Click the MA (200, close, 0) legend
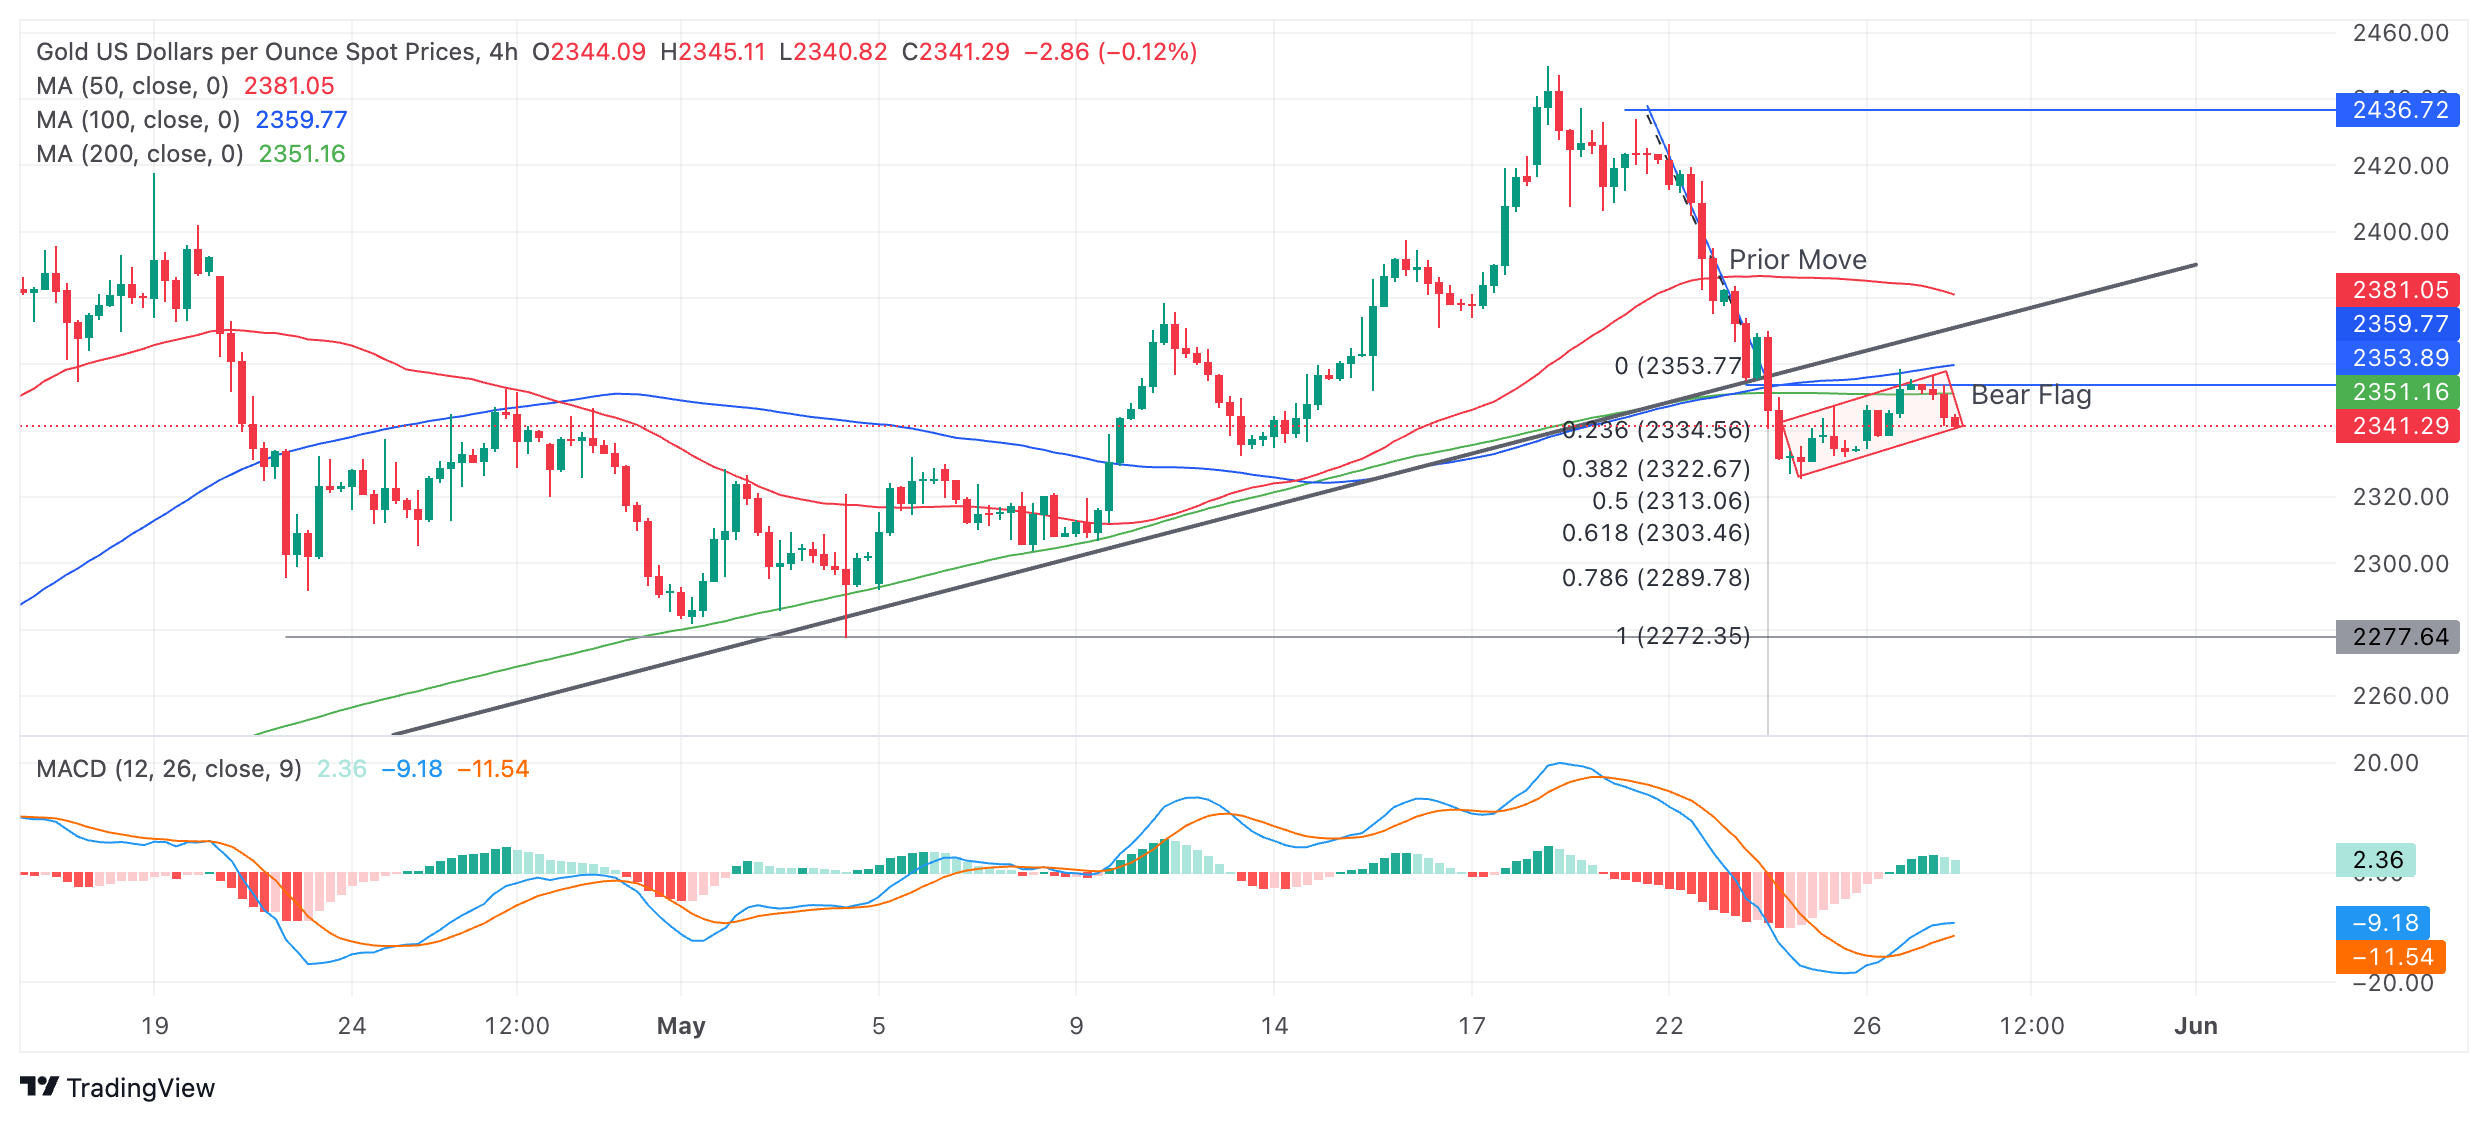Screen dimensions: 2488x1122 coord(140,154)
